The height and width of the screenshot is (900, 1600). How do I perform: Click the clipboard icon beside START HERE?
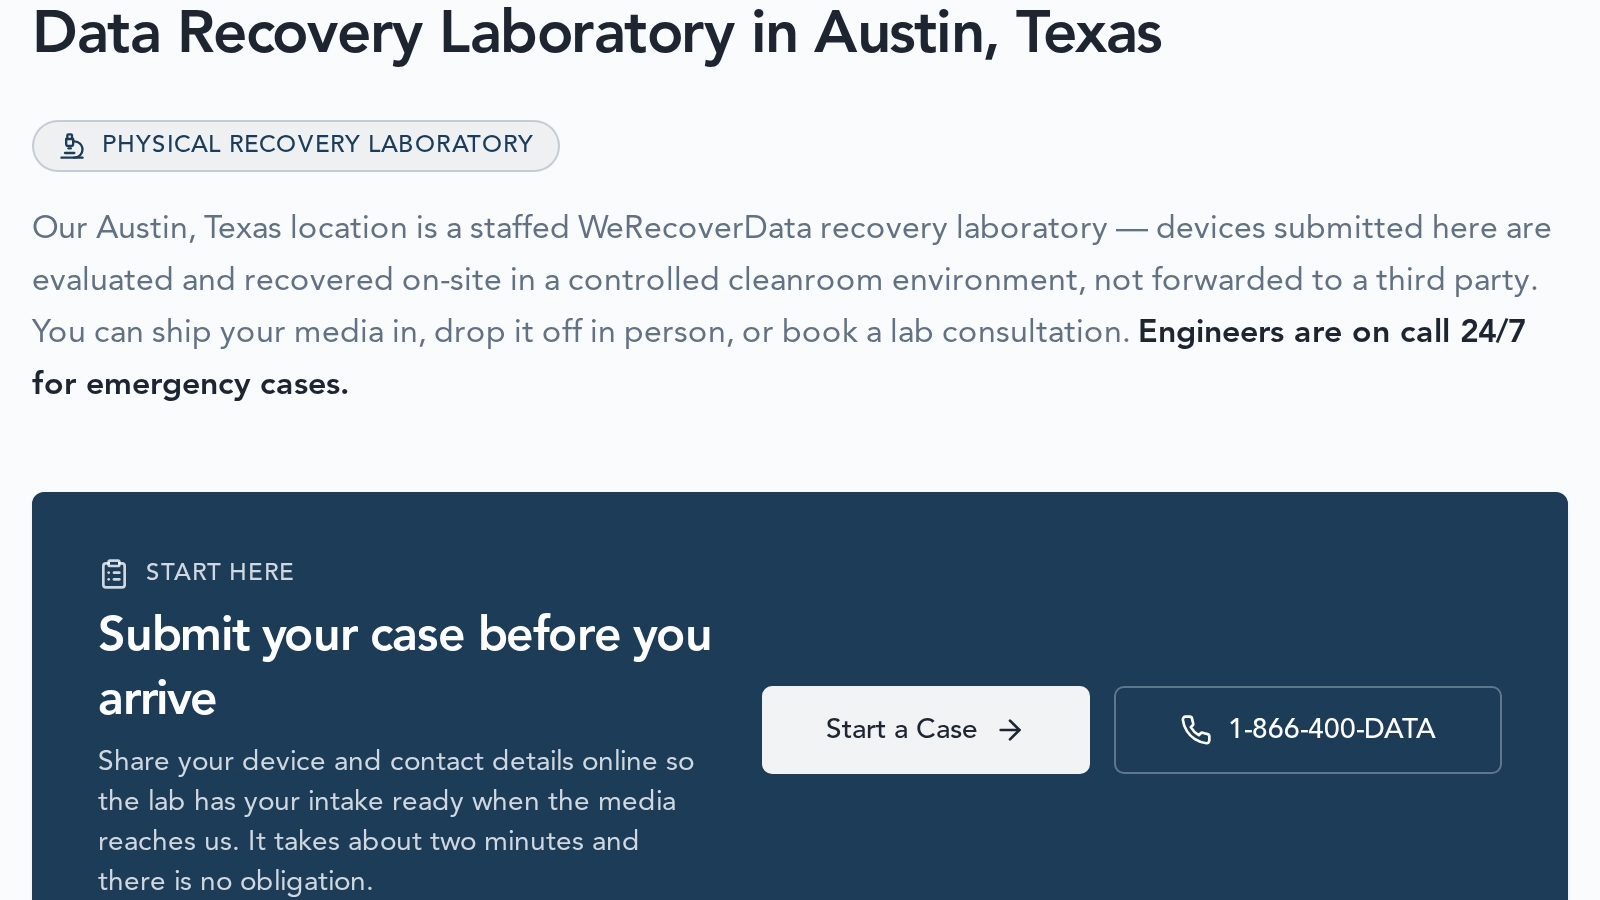point(114,573)
